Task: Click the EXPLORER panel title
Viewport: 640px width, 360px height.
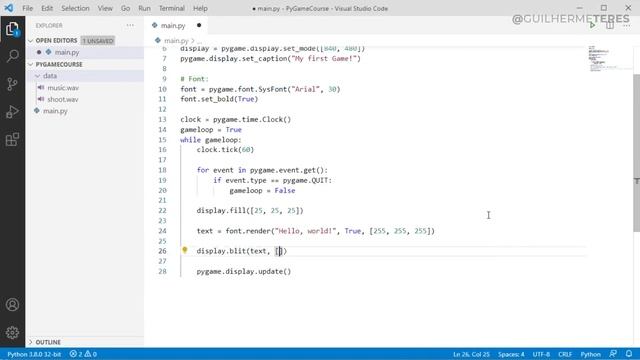Action: [49, 25]
